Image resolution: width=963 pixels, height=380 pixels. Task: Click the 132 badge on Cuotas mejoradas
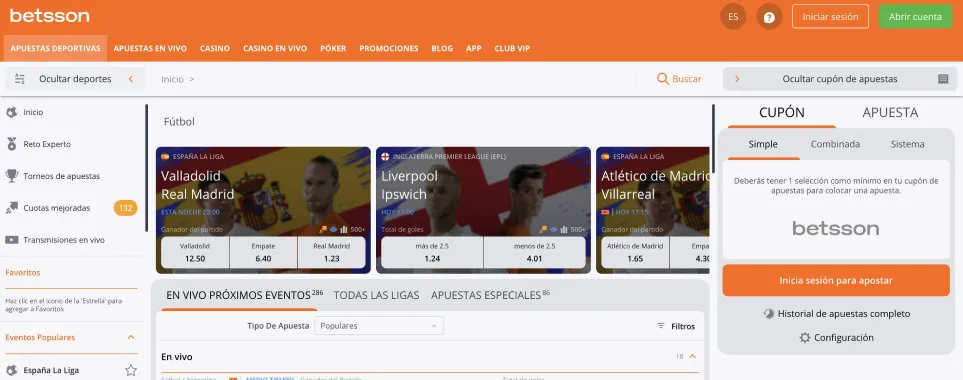pos(125,208)
